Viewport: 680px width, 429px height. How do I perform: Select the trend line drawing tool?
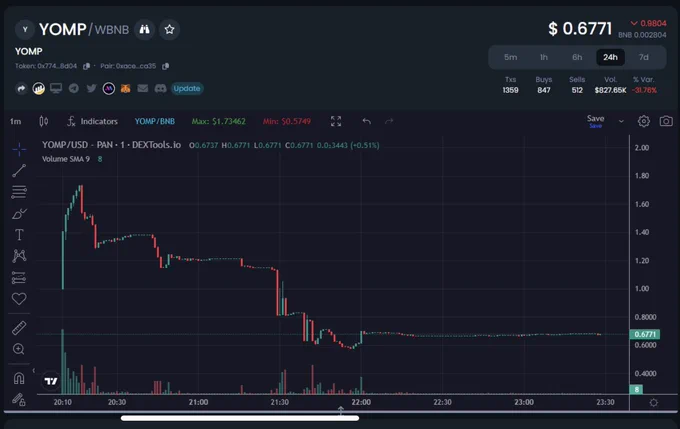pos(19,170)
